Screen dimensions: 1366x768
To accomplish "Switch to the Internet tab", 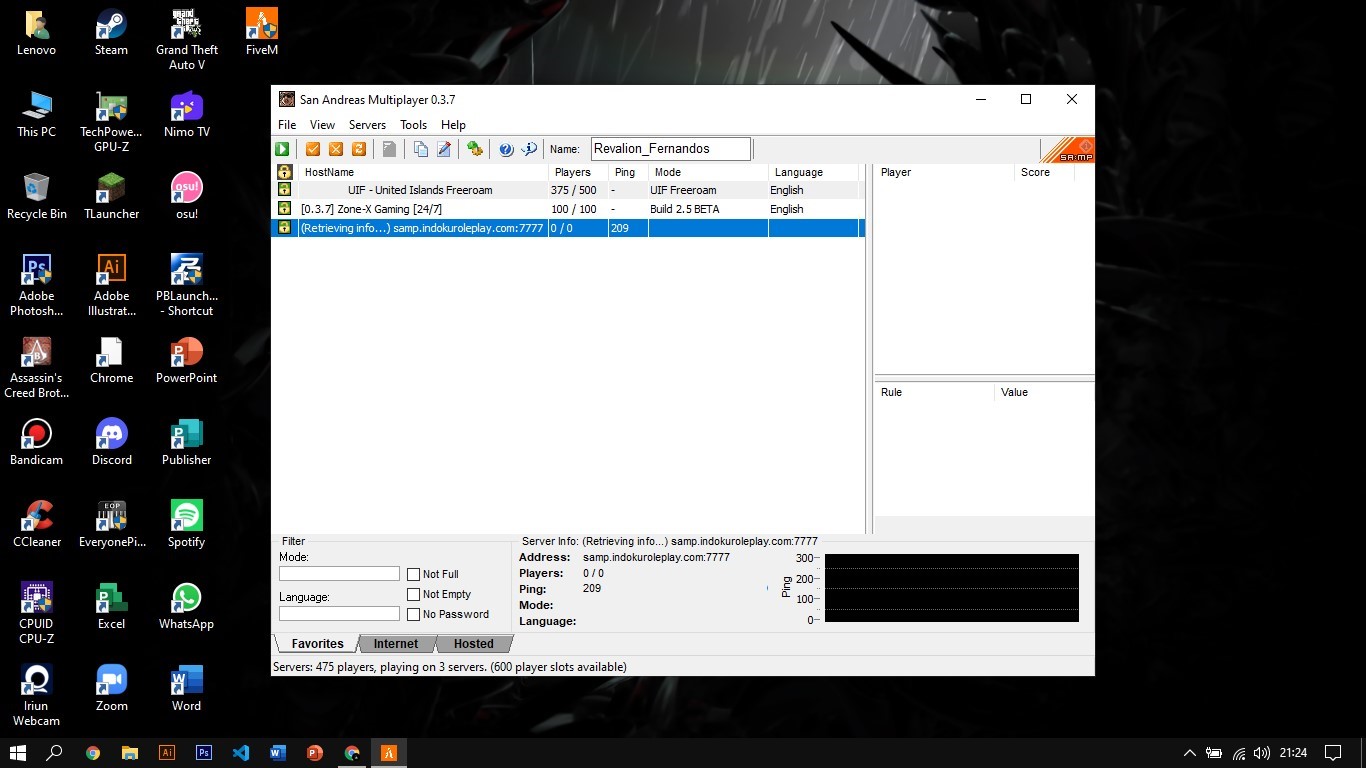I will tap(396, 644).
